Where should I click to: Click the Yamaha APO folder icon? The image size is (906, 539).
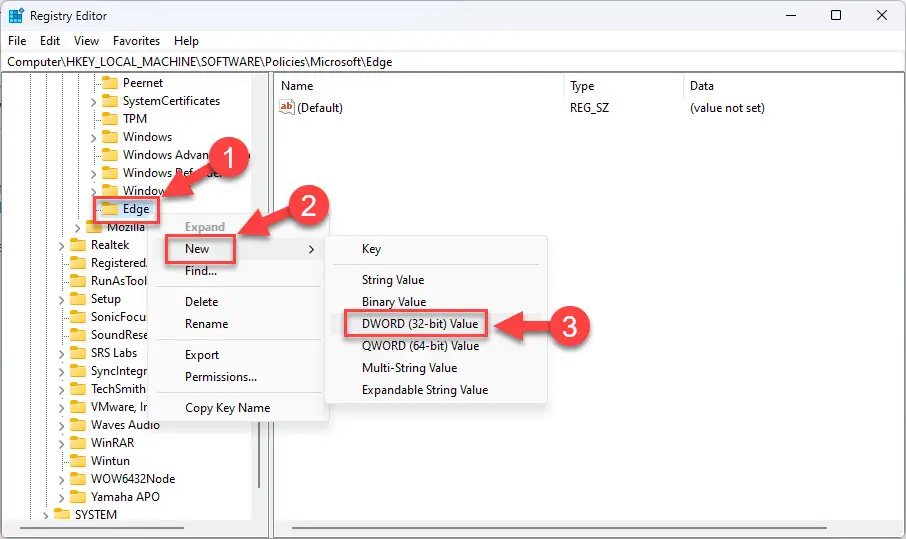pyautogui.click(x=78, y=496)
